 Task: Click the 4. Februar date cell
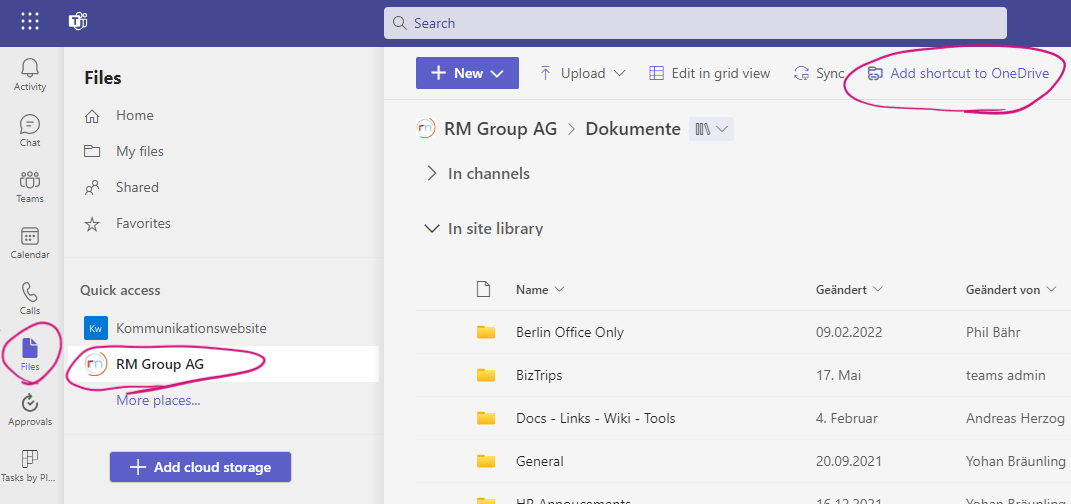[847, 418]
